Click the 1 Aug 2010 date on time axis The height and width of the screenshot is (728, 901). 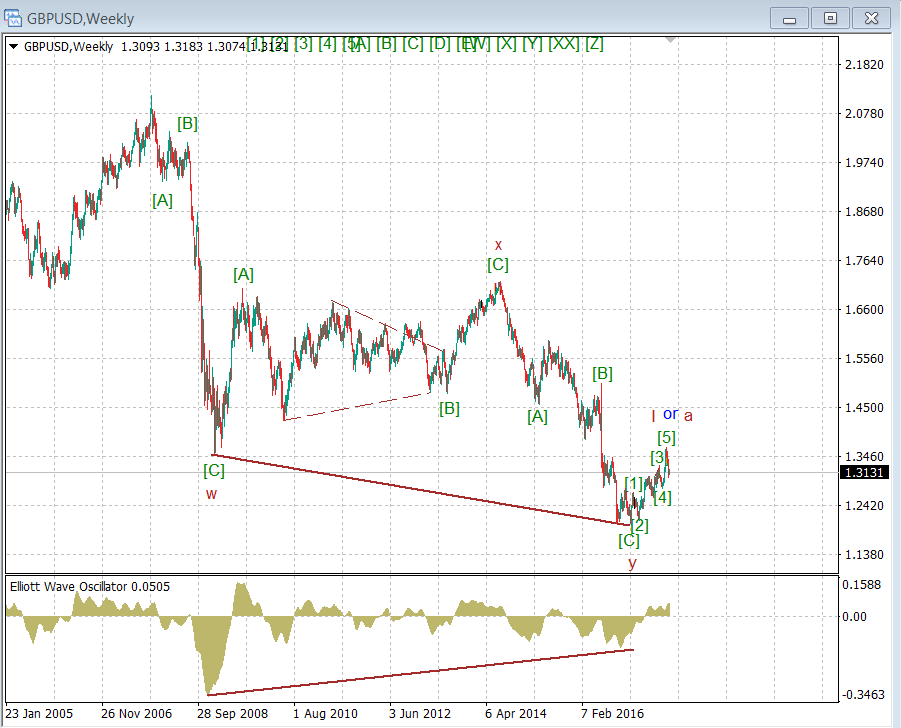coord(325,714)
